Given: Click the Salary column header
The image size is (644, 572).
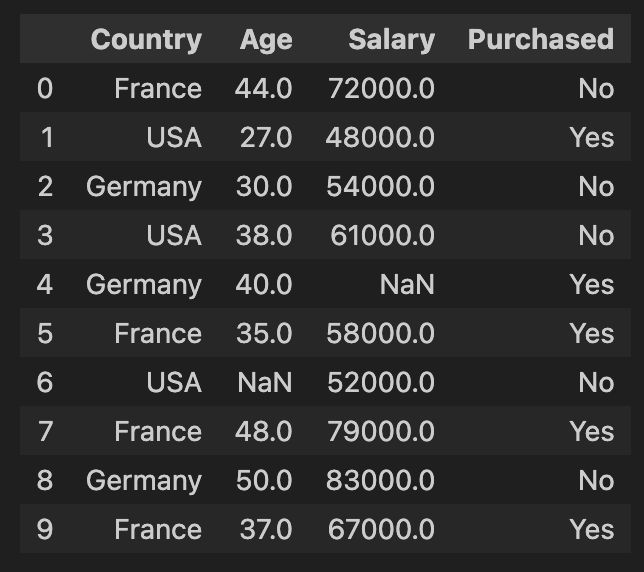Looking at the screenshot, I should (x=391, y=40).
